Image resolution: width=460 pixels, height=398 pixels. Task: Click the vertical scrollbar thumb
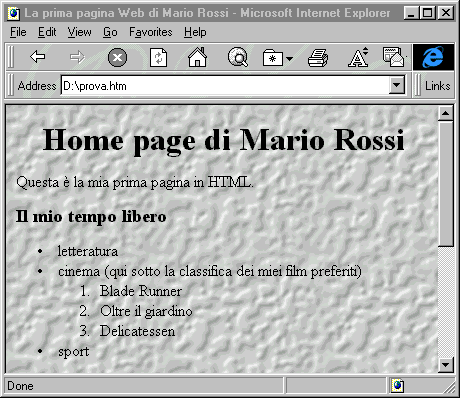click(446, 184)
